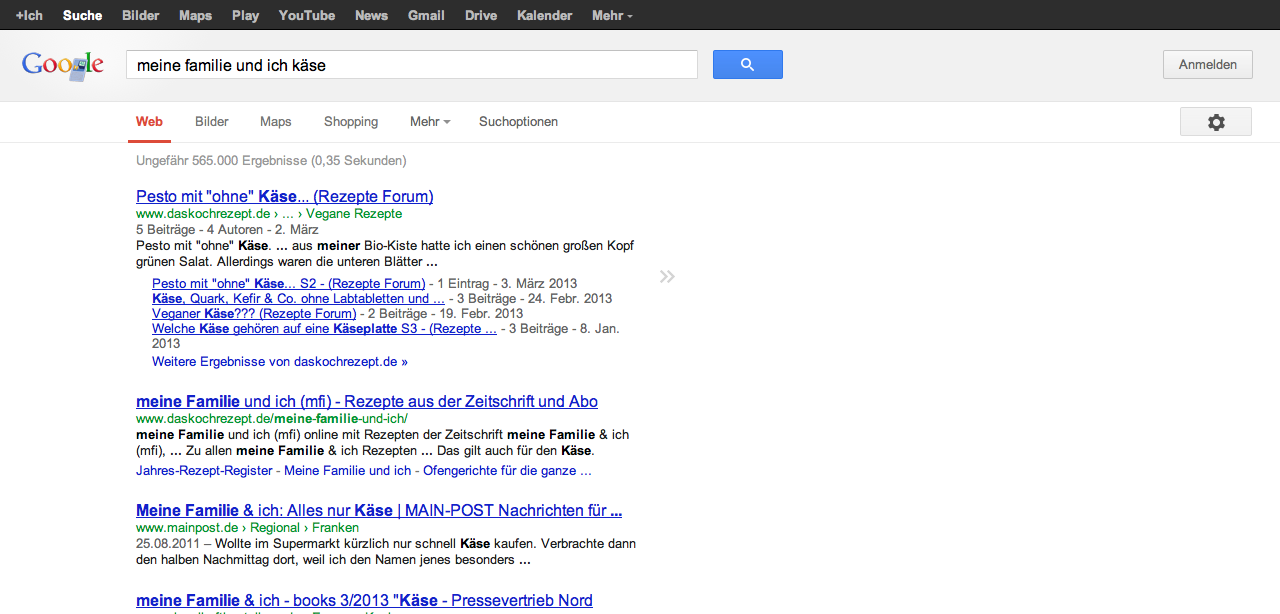Image resolution: width=1280 pixels, height=614 pixels.
Task: Click into the search query field
Action: [x=410, y=65]
